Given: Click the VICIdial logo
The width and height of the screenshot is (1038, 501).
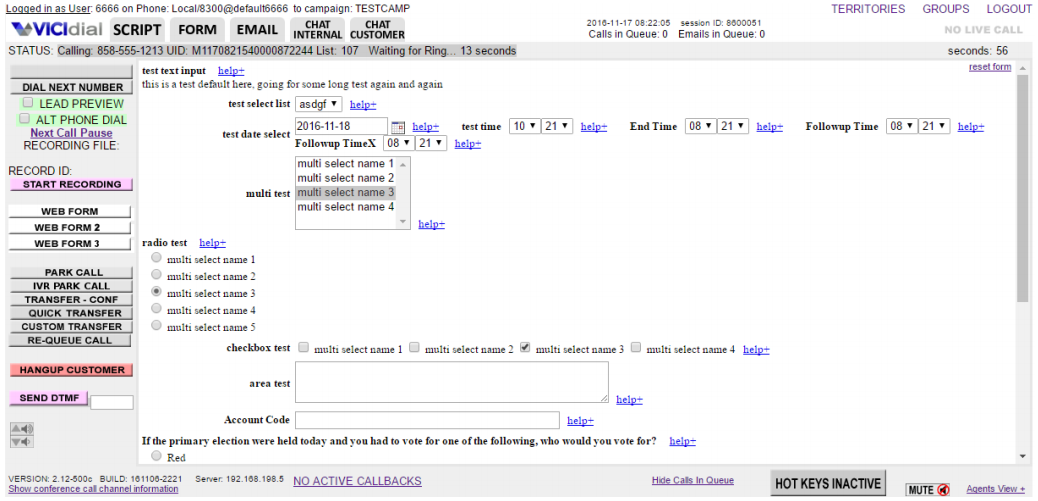Looking at the screenshot, I should tap(56, 29).
